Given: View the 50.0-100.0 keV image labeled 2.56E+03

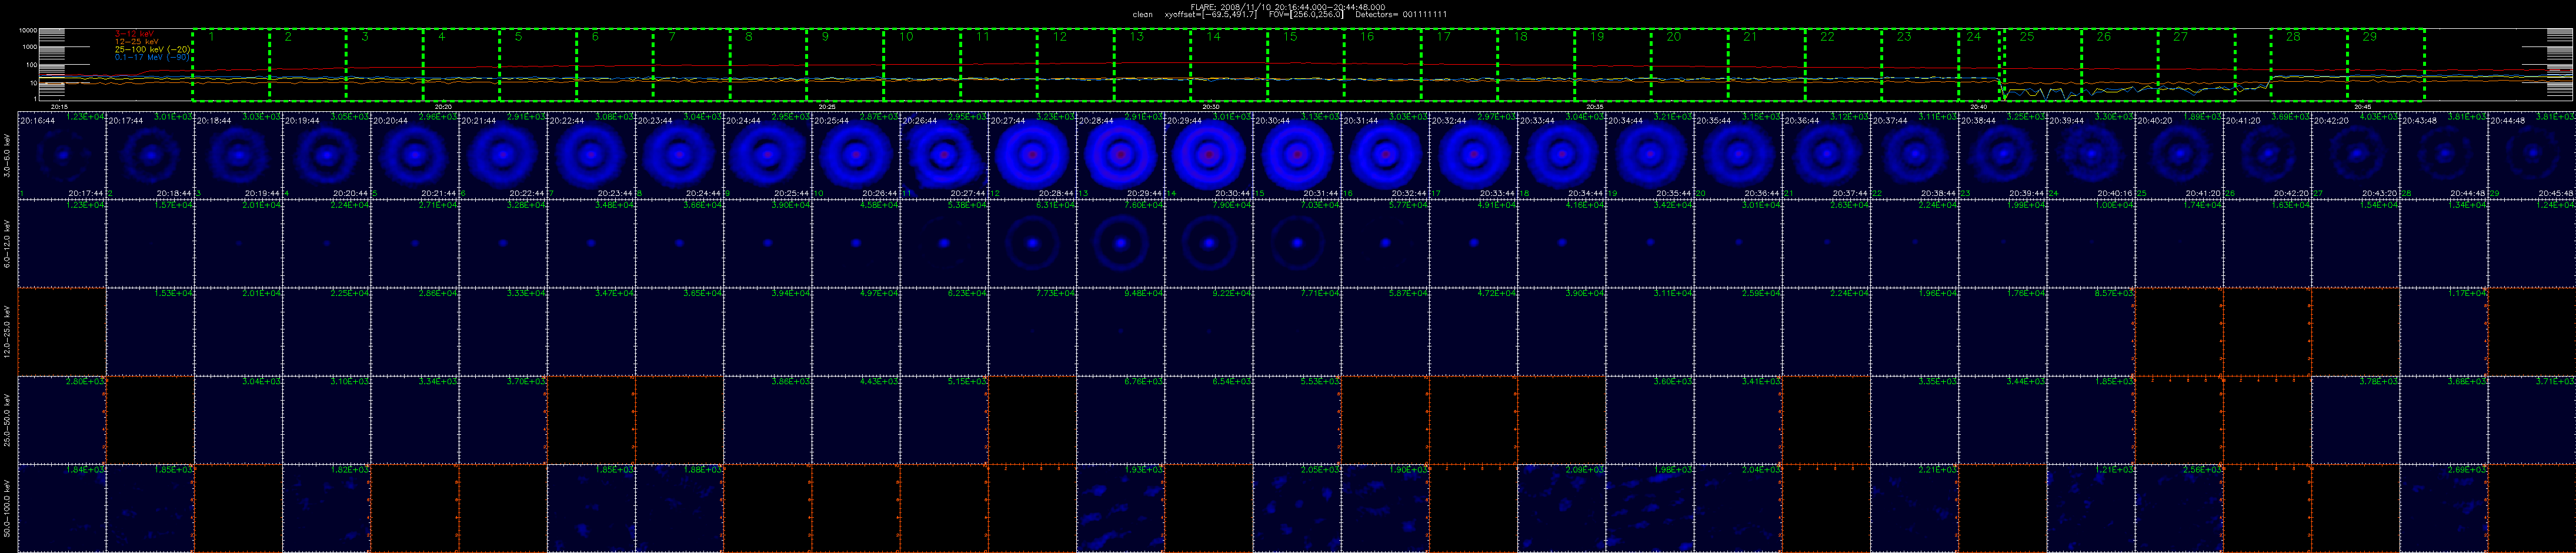Looking at the screenshot, I should click(x=2178, y=508).
